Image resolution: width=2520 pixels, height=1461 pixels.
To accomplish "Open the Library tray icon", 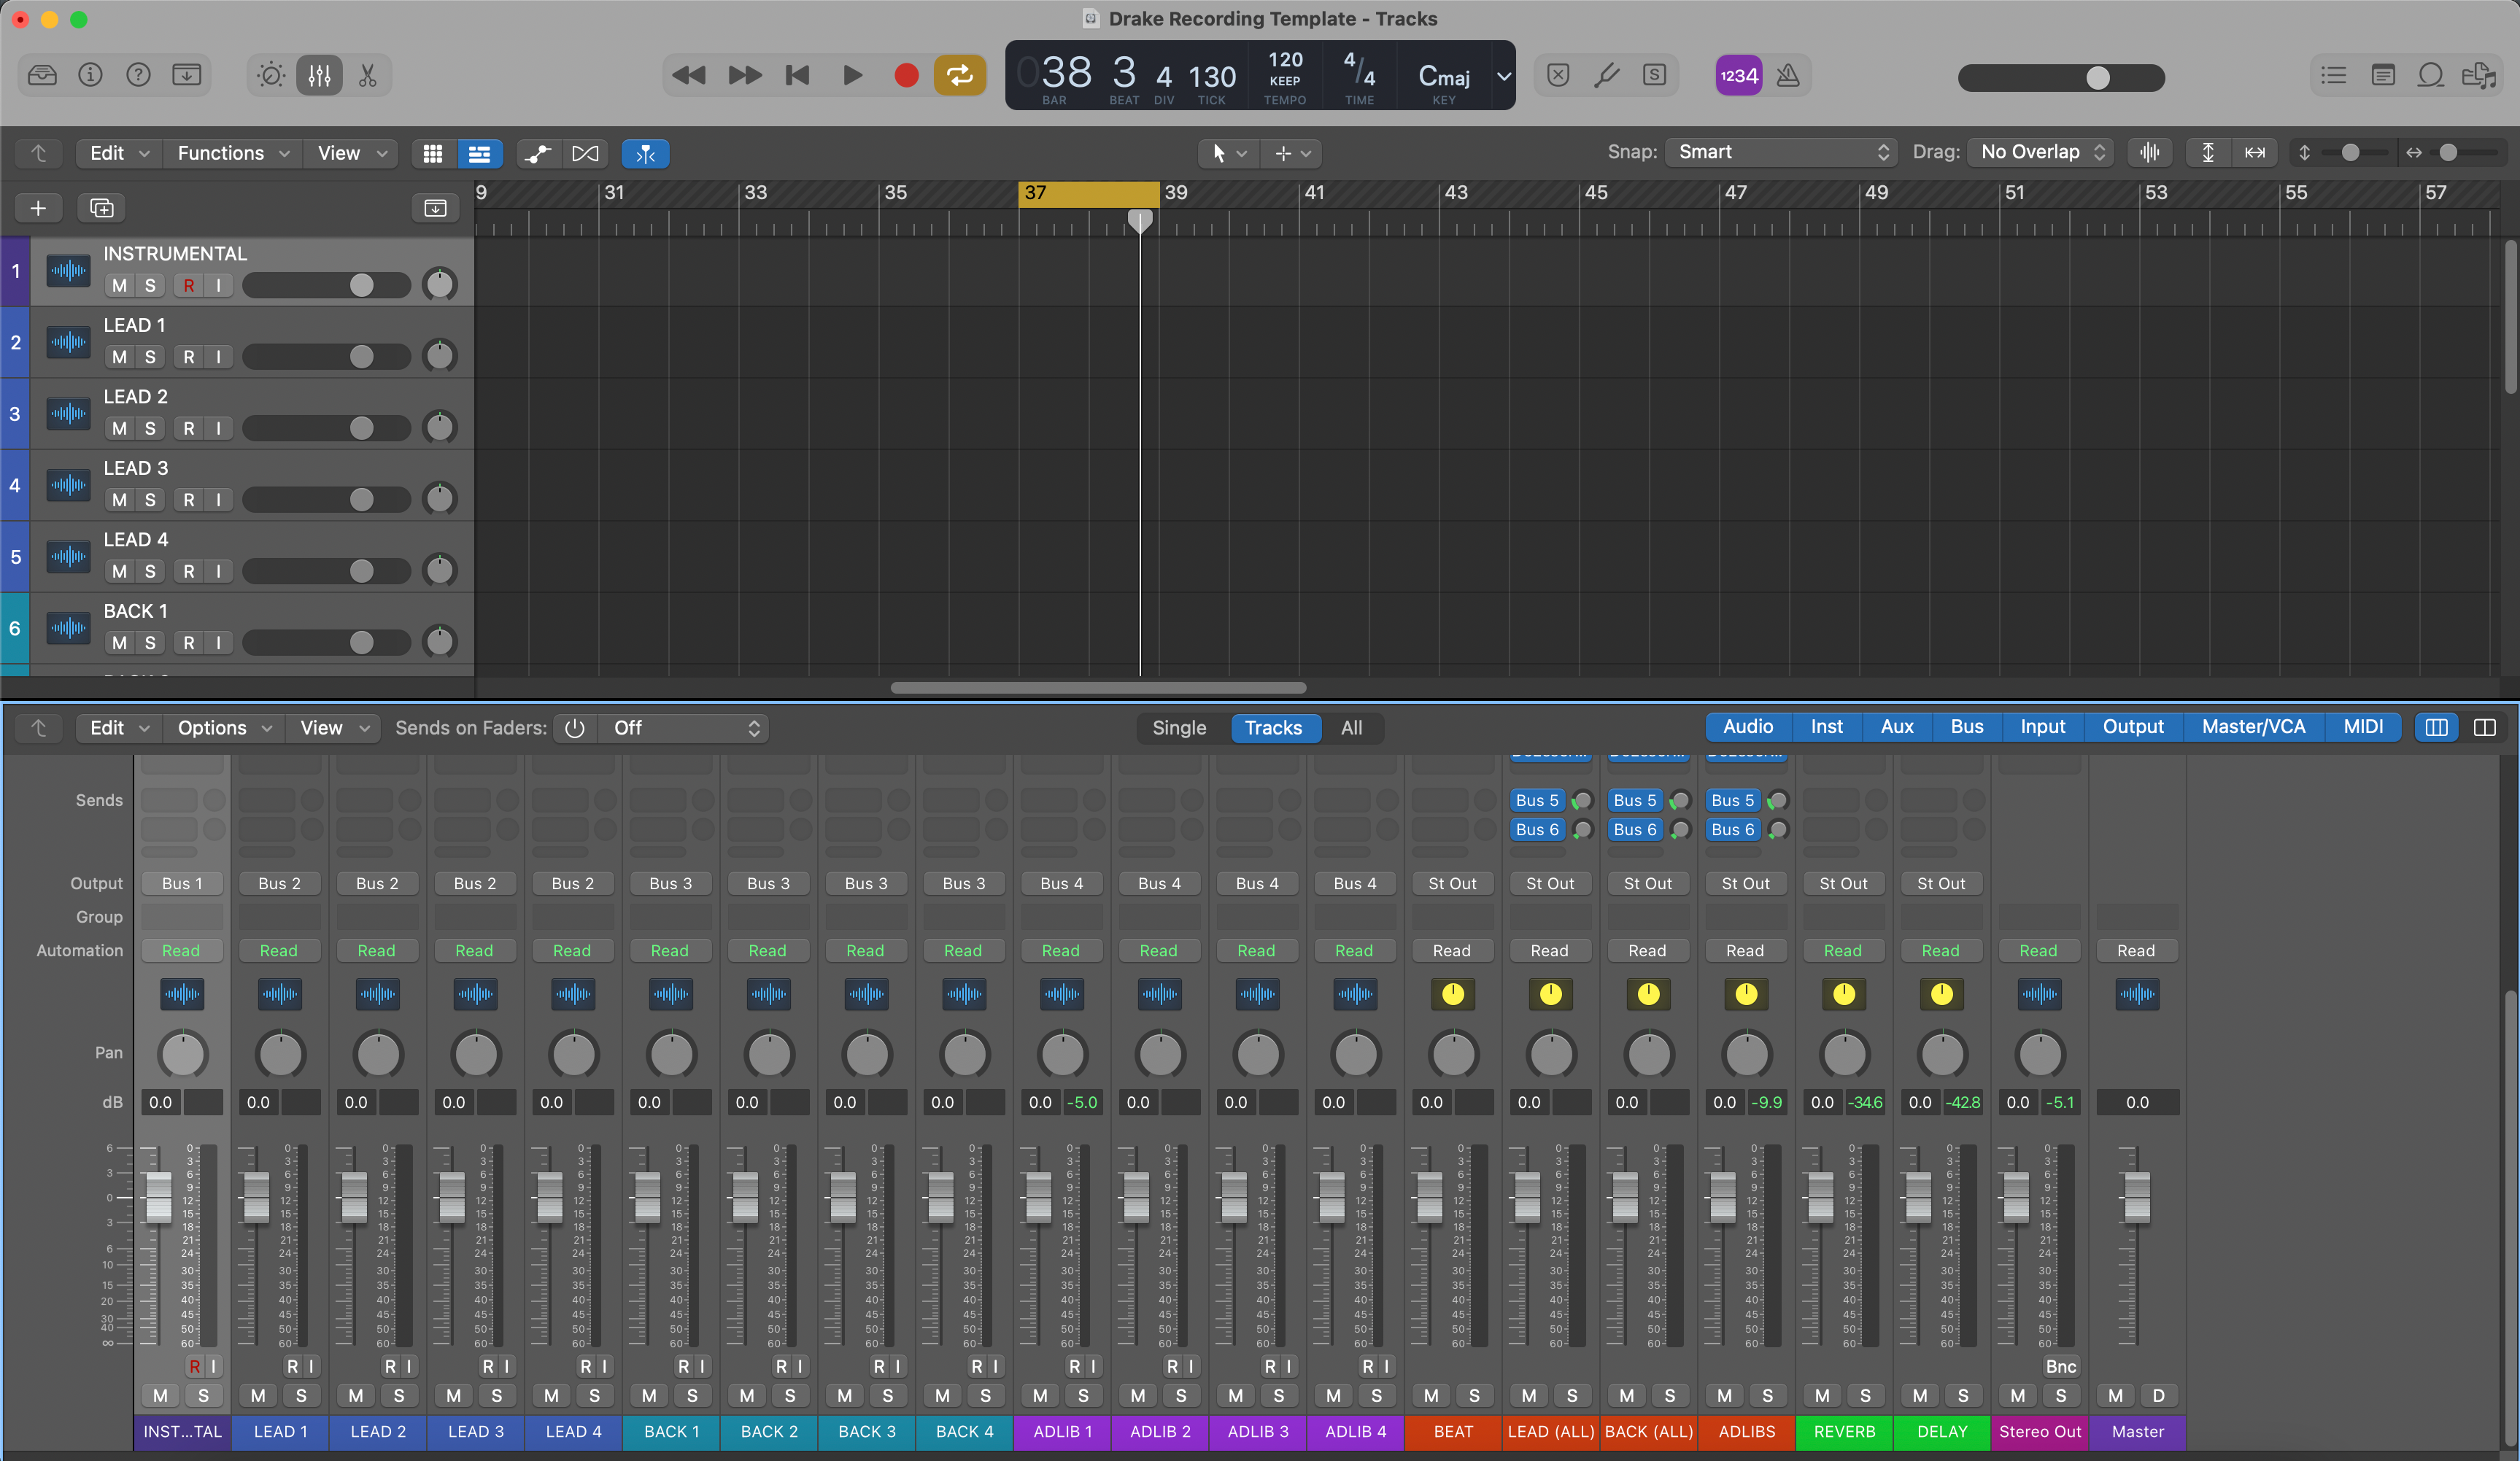I will click(x=42, y=76).
